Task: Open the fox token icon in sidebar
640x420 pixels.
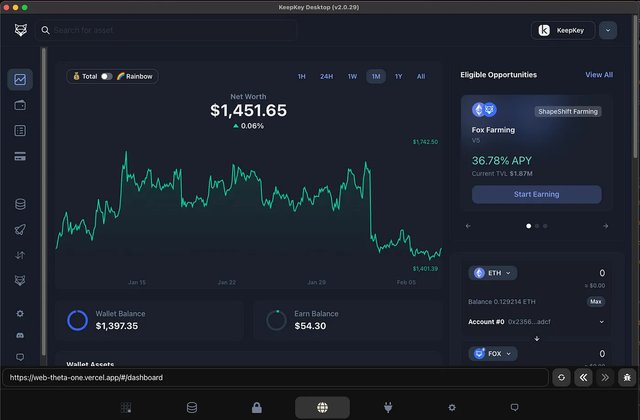Action: point(20,281)
